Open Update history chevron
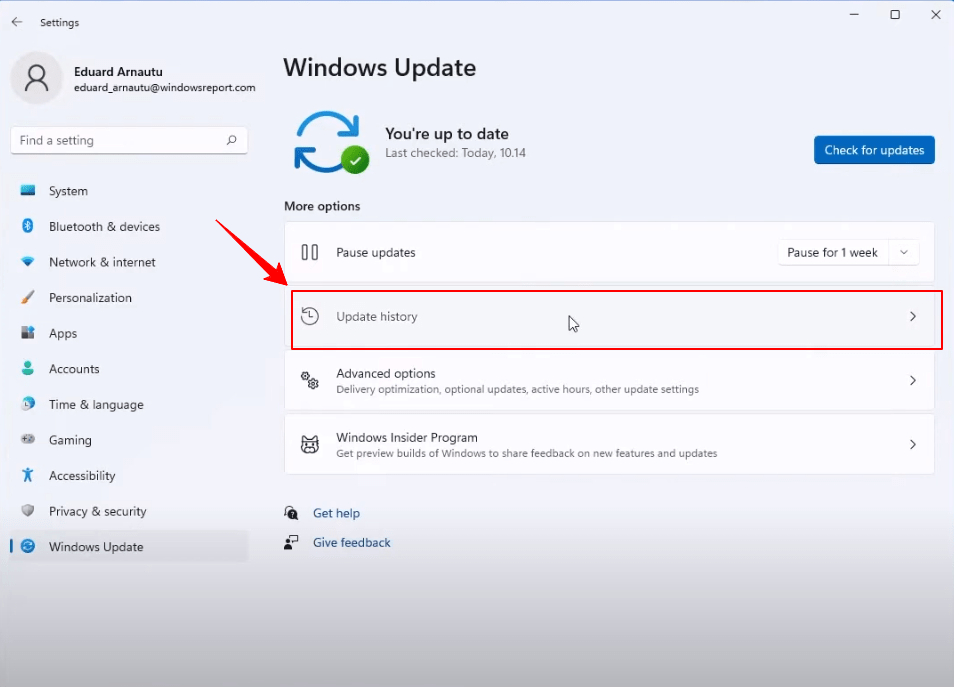Screen dimensions: 954x687 [x=913, y=316]
